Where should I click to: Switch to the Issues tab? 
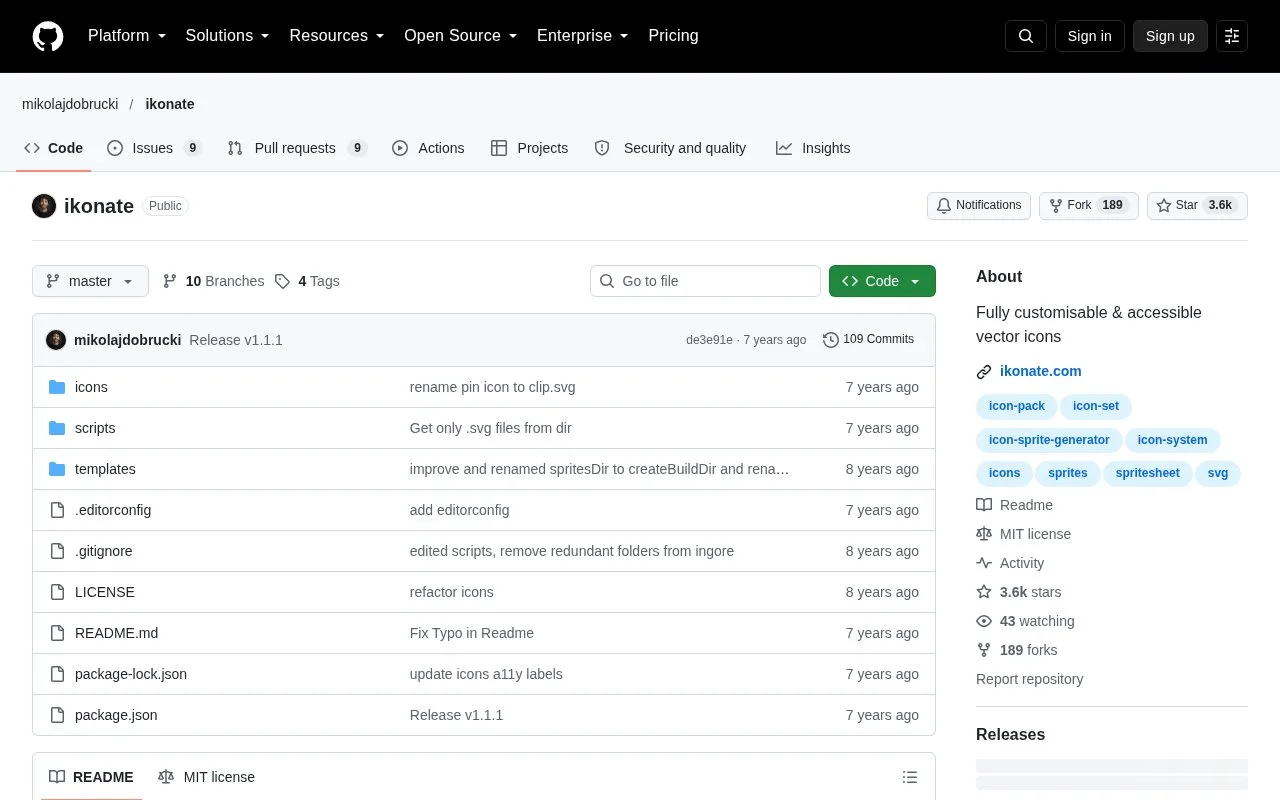point(154,148)
